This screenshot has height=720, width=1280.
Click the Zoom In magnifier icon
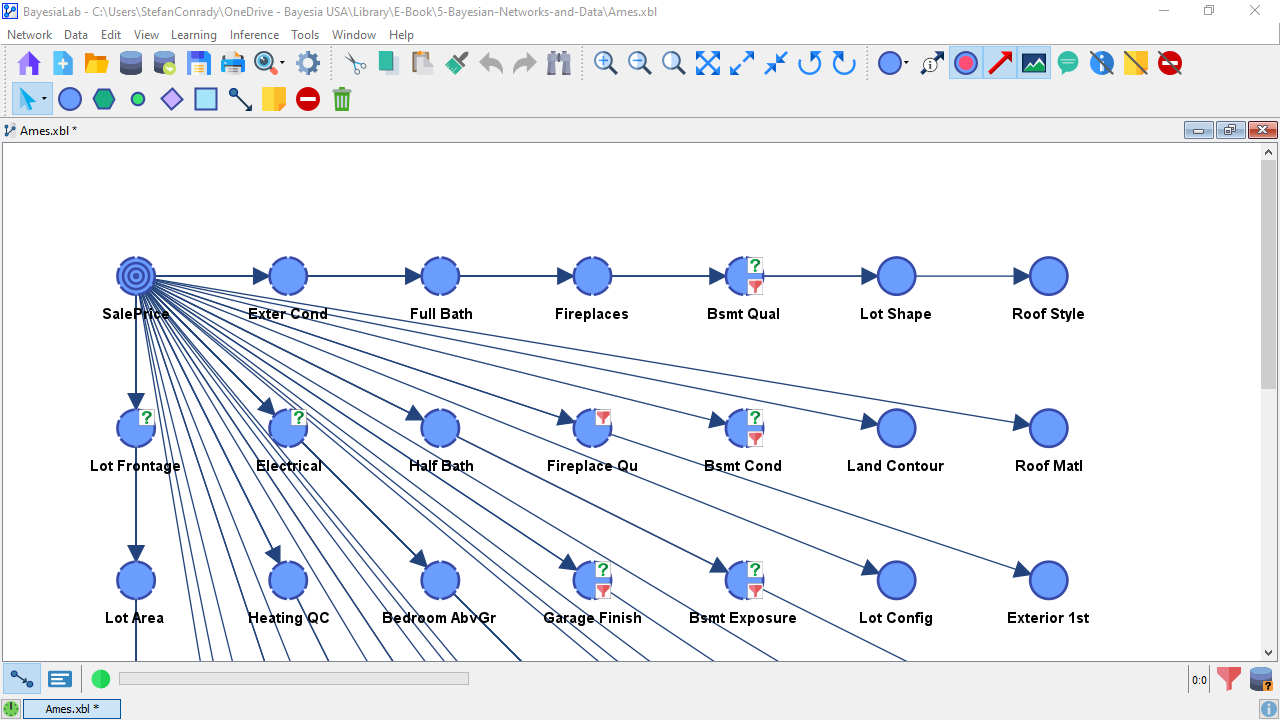pos(606,64)
